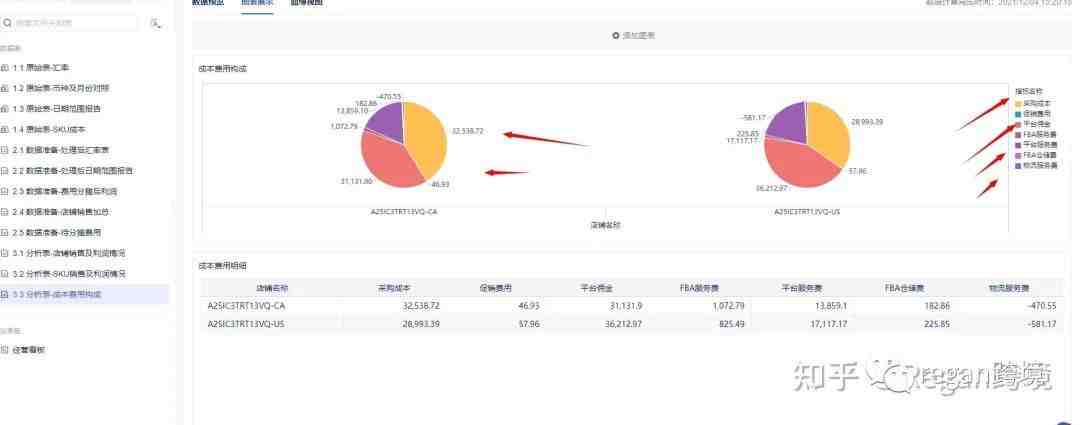This screenshot has height=425, width=1080.
Task: Open 2.5 数据准备 sheet in sidebar
Action: 57,232
